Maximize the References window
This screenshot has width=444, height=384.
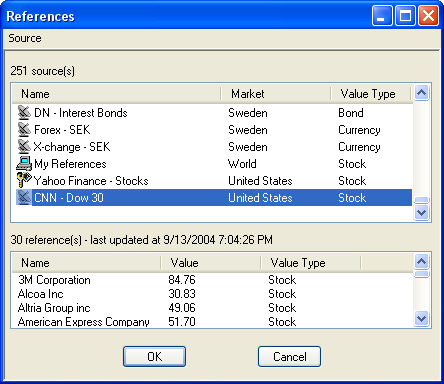405,15
